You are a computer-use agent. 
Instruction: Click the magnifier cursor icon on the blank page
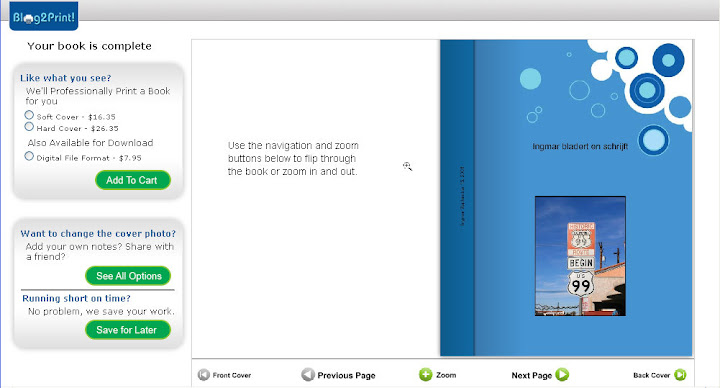[407, 166]
